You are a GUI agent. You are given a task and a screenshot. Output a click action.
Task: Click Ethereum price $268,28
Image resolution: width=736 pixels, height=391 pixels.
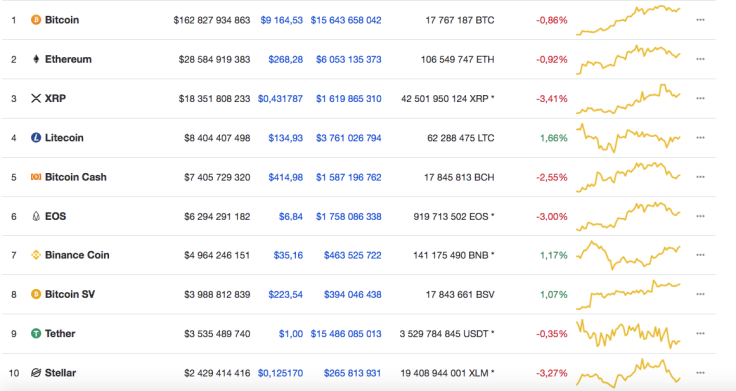click(x=285, y=60)
